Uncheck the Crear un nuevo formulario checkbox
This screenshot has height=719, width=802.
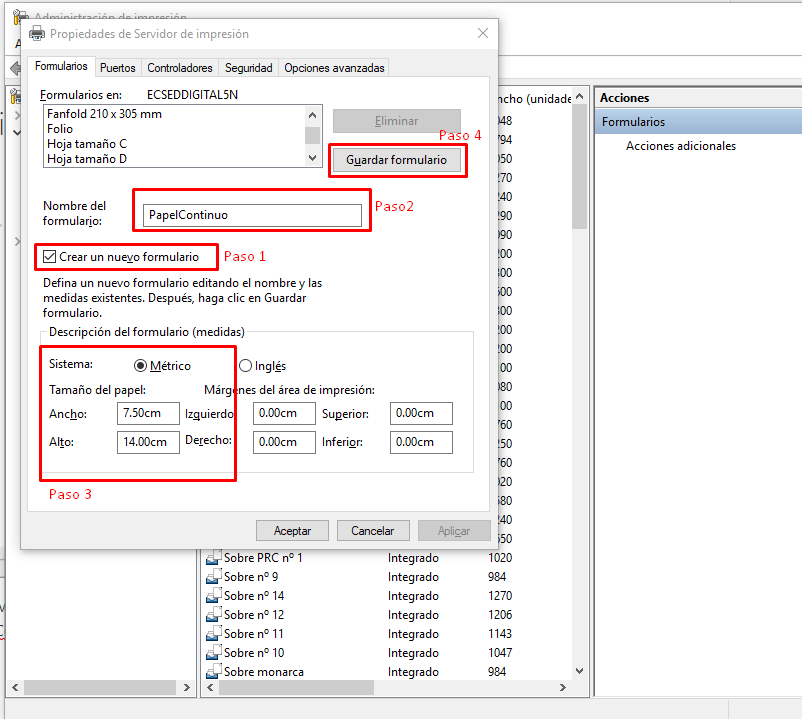click(50, 257)
